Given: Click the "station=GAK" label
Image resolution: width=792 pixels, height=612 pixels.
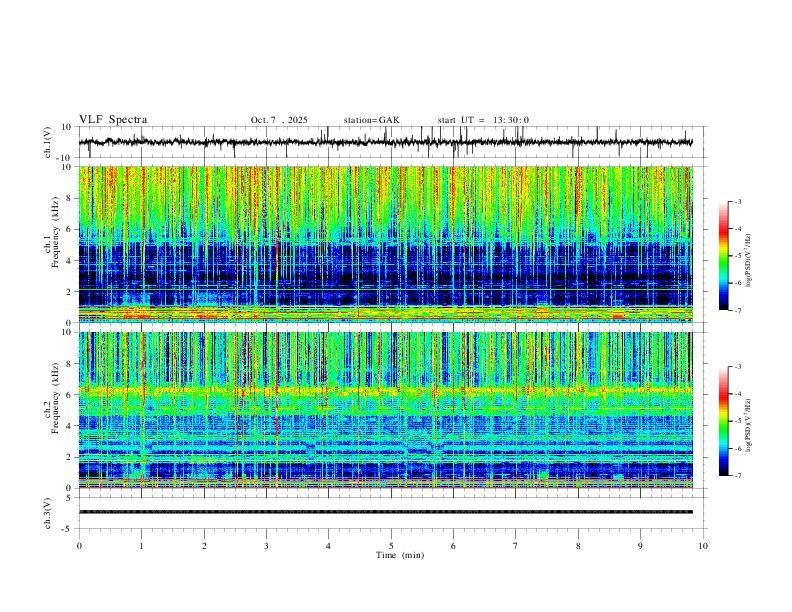Looking at the screenshot, I should click(371, 120).
